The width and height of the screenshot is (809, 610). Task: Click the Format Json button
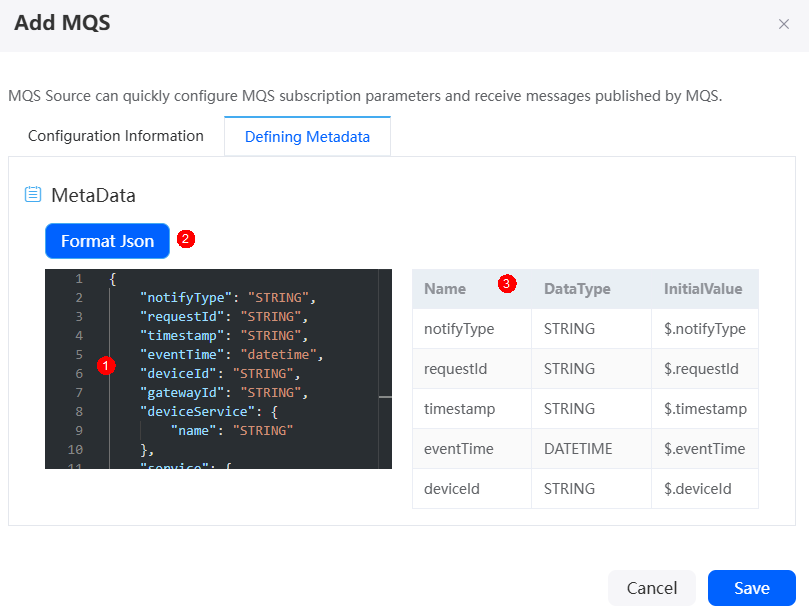107,241
